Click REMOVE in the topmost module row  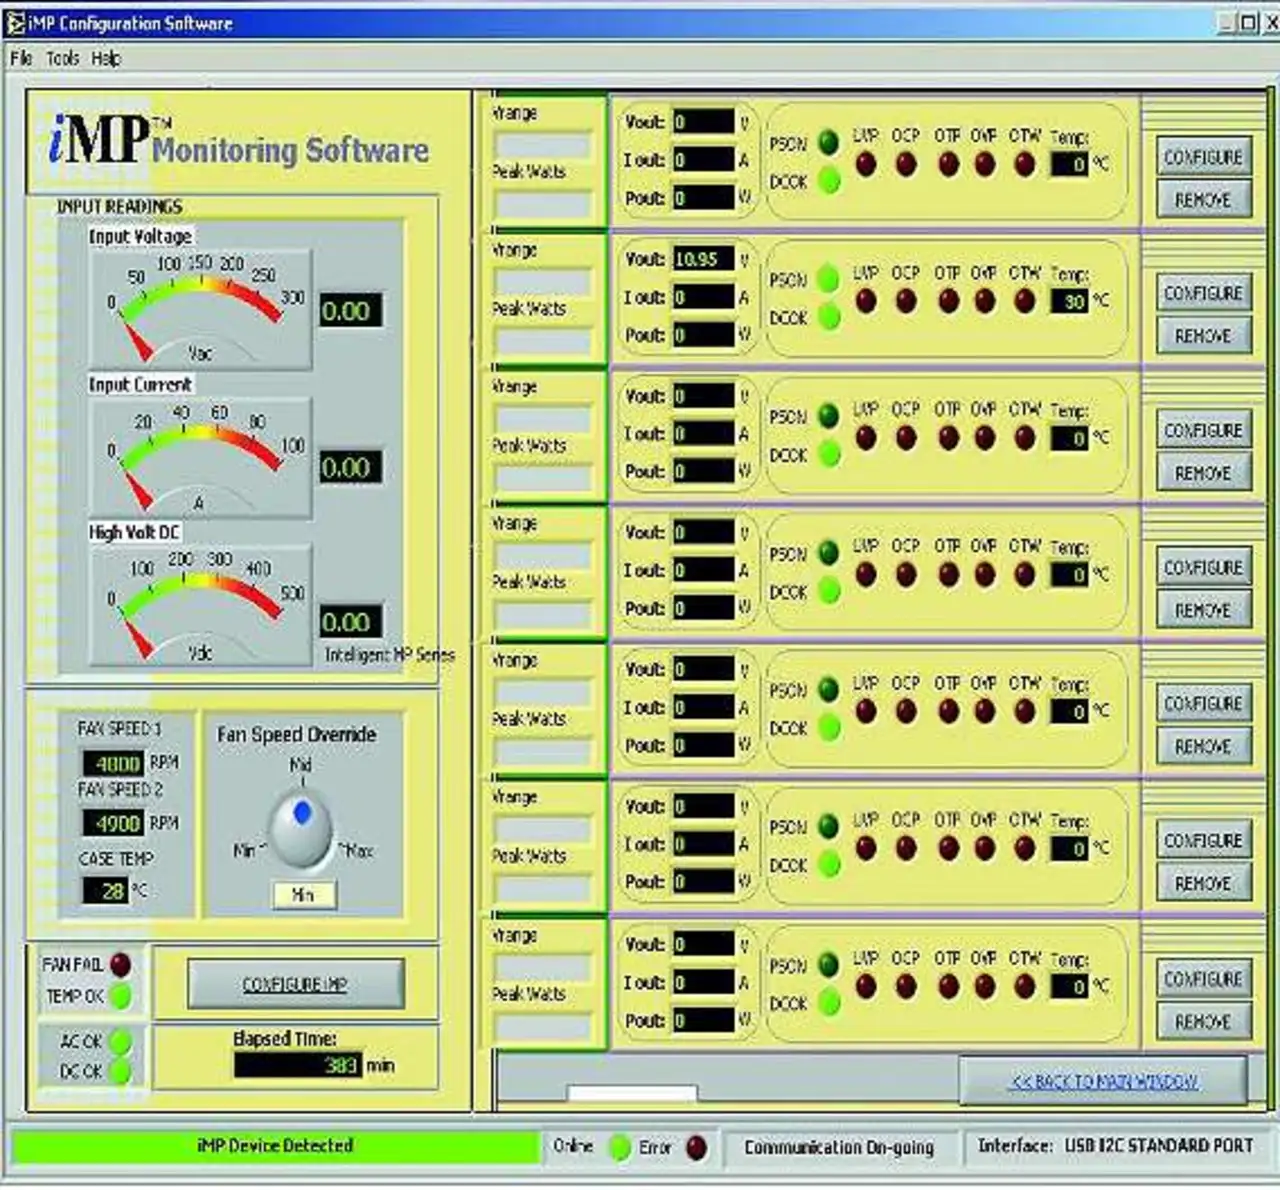pyautogui.click(x=1204, y=200)
